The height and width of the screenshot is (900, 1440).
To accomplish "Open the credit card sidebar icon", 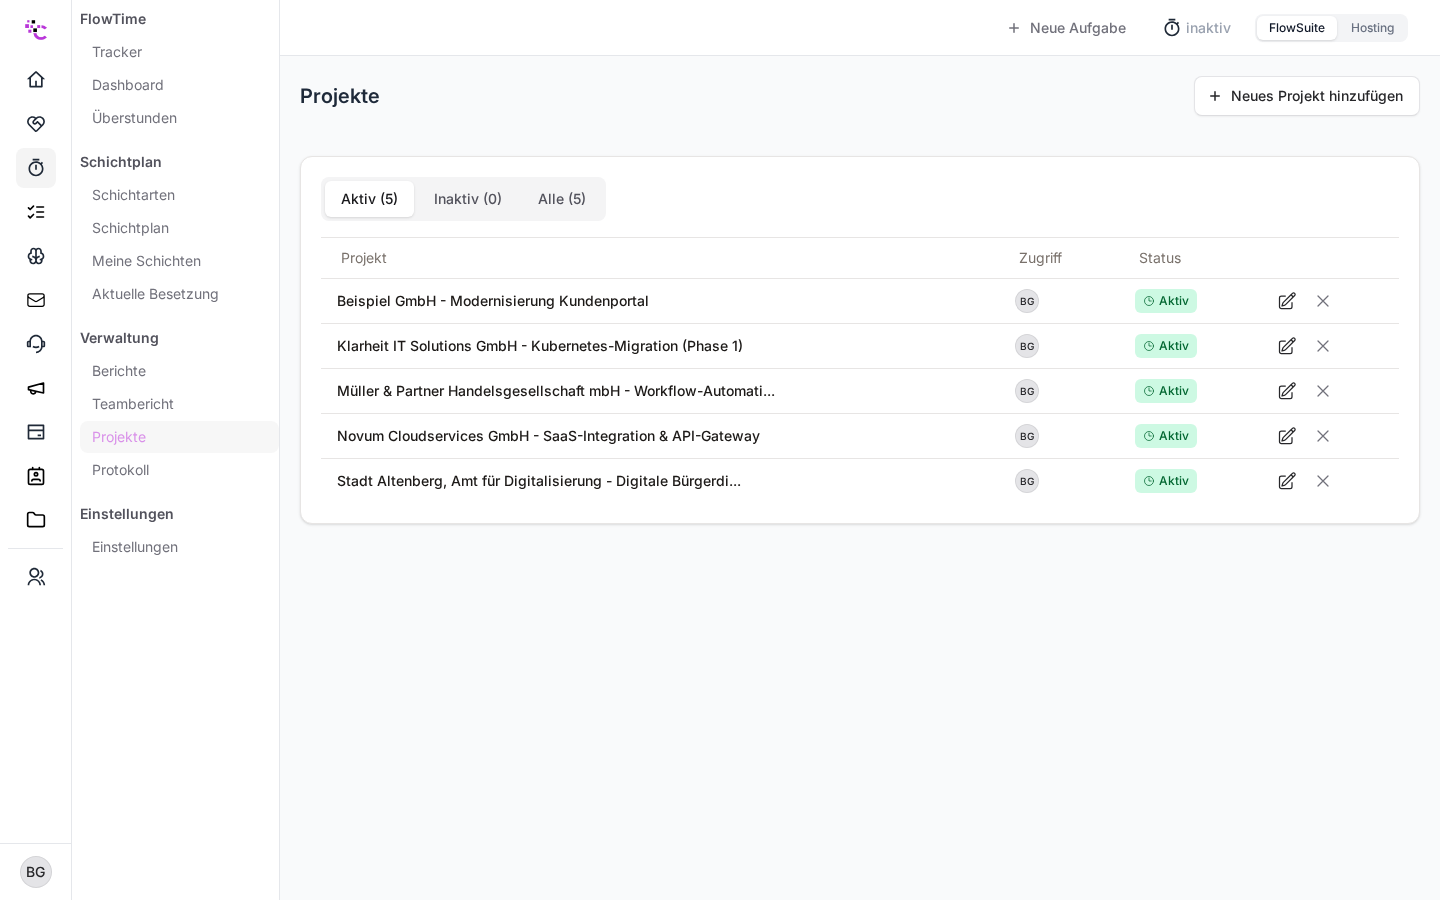I will coord(36,432).
